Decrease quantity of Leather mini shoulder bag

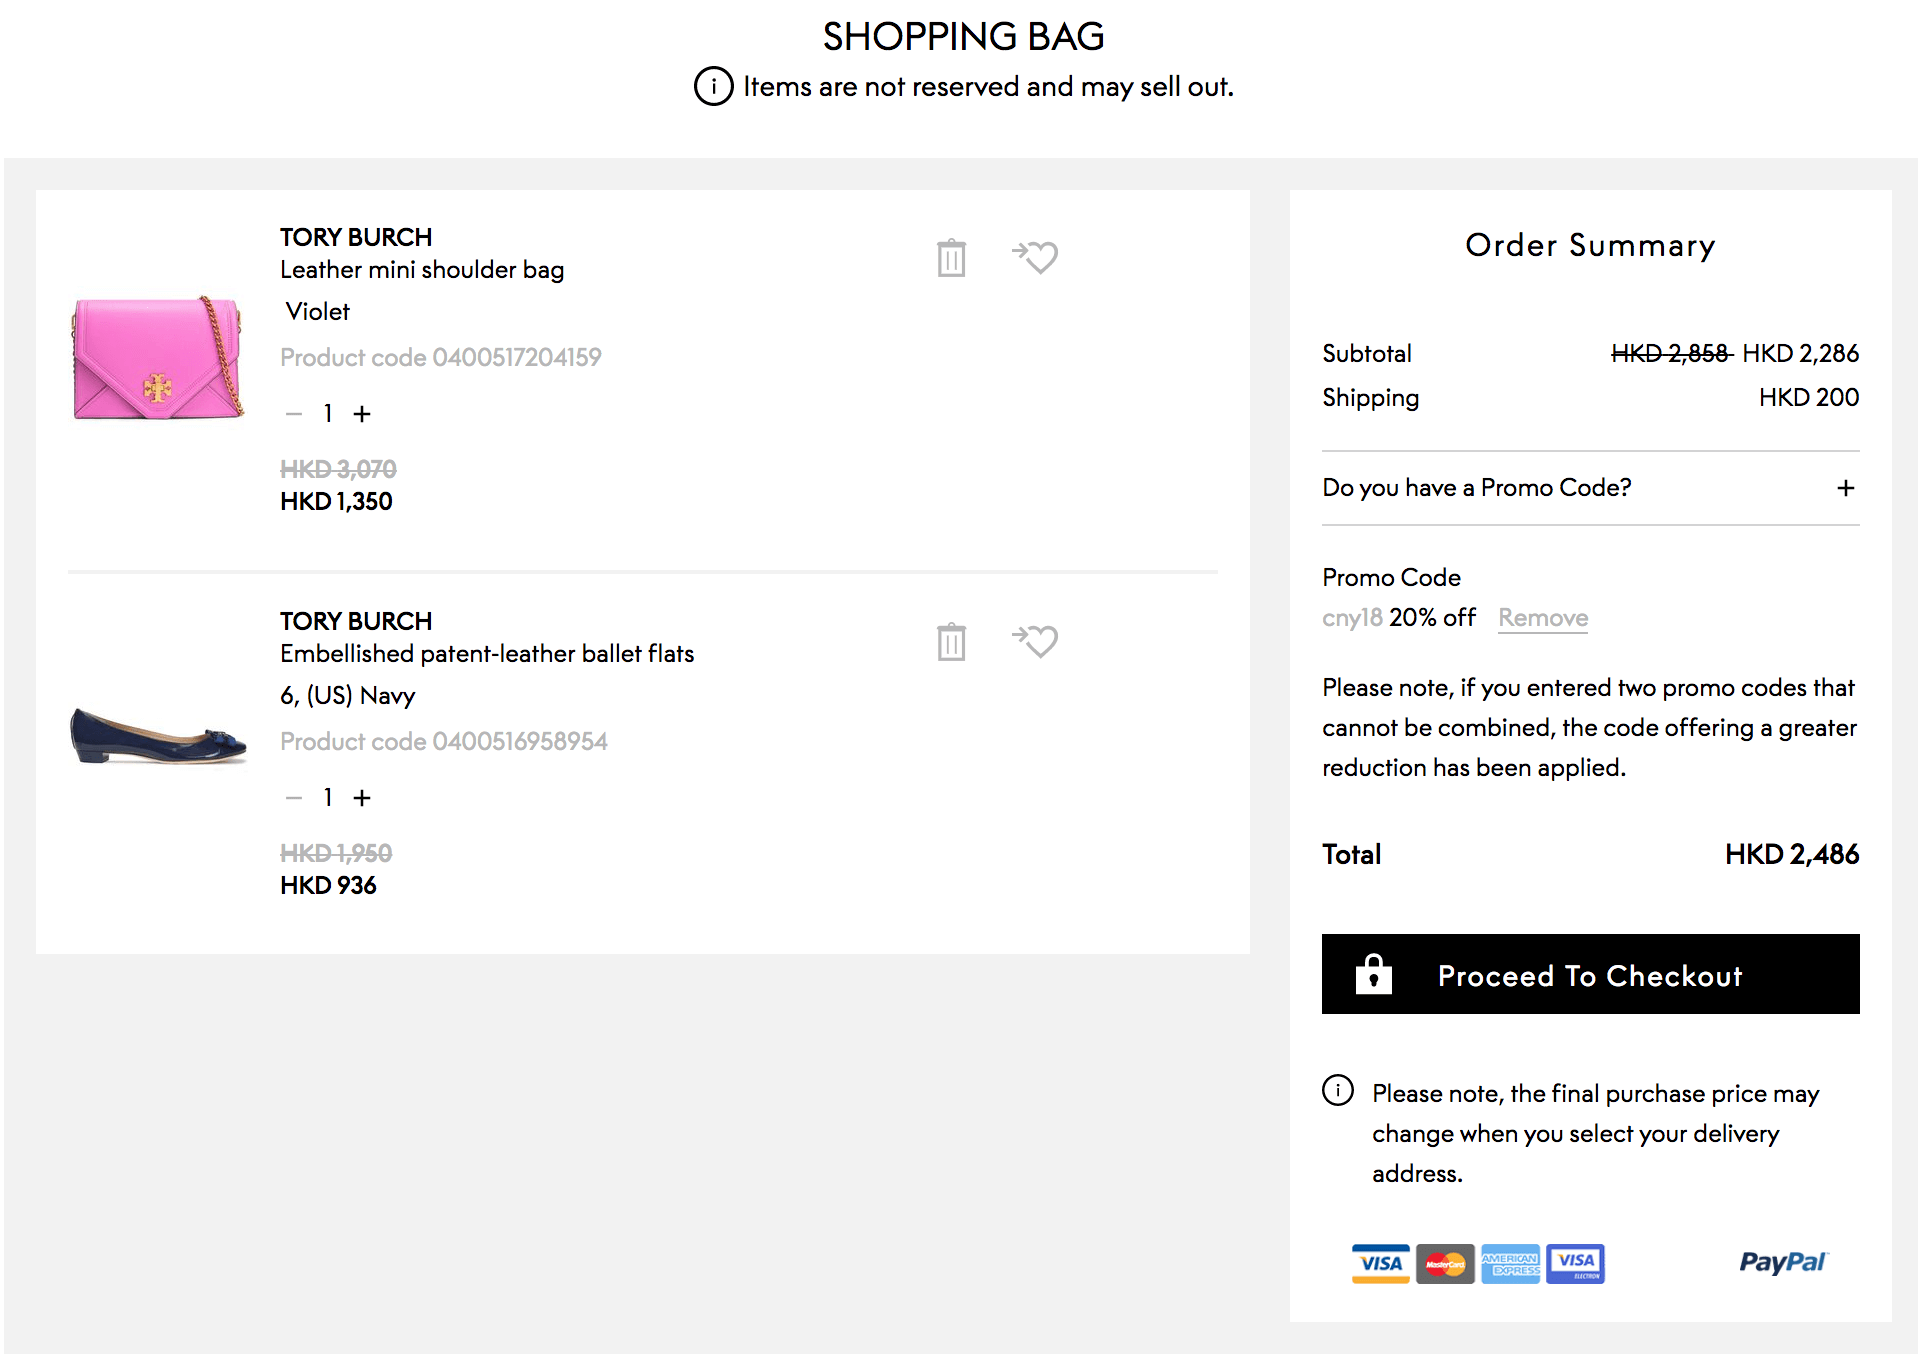[x=294, y=414]
